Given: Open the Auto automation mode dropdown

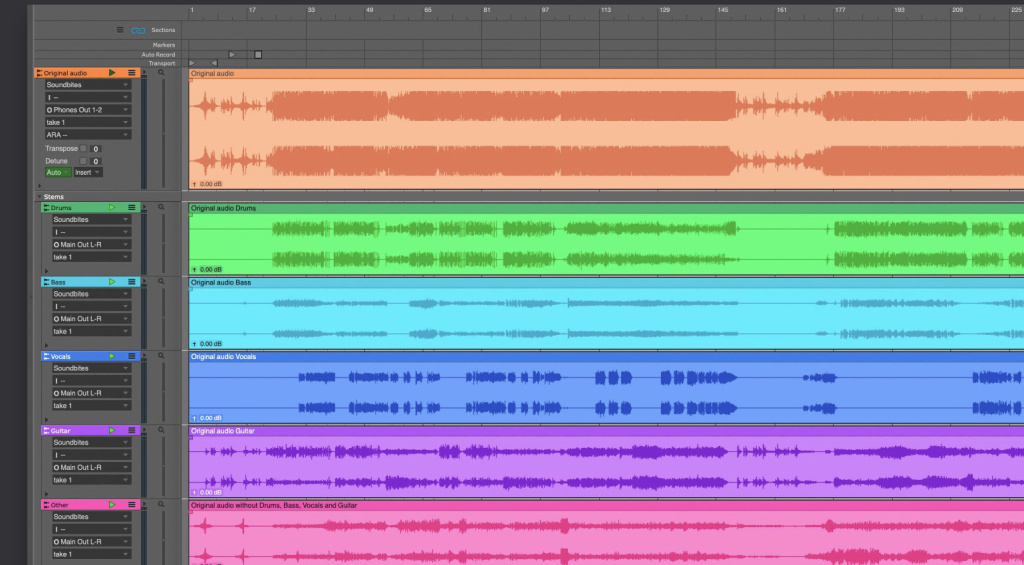Looking at the screenshot, I should (57, 172).
